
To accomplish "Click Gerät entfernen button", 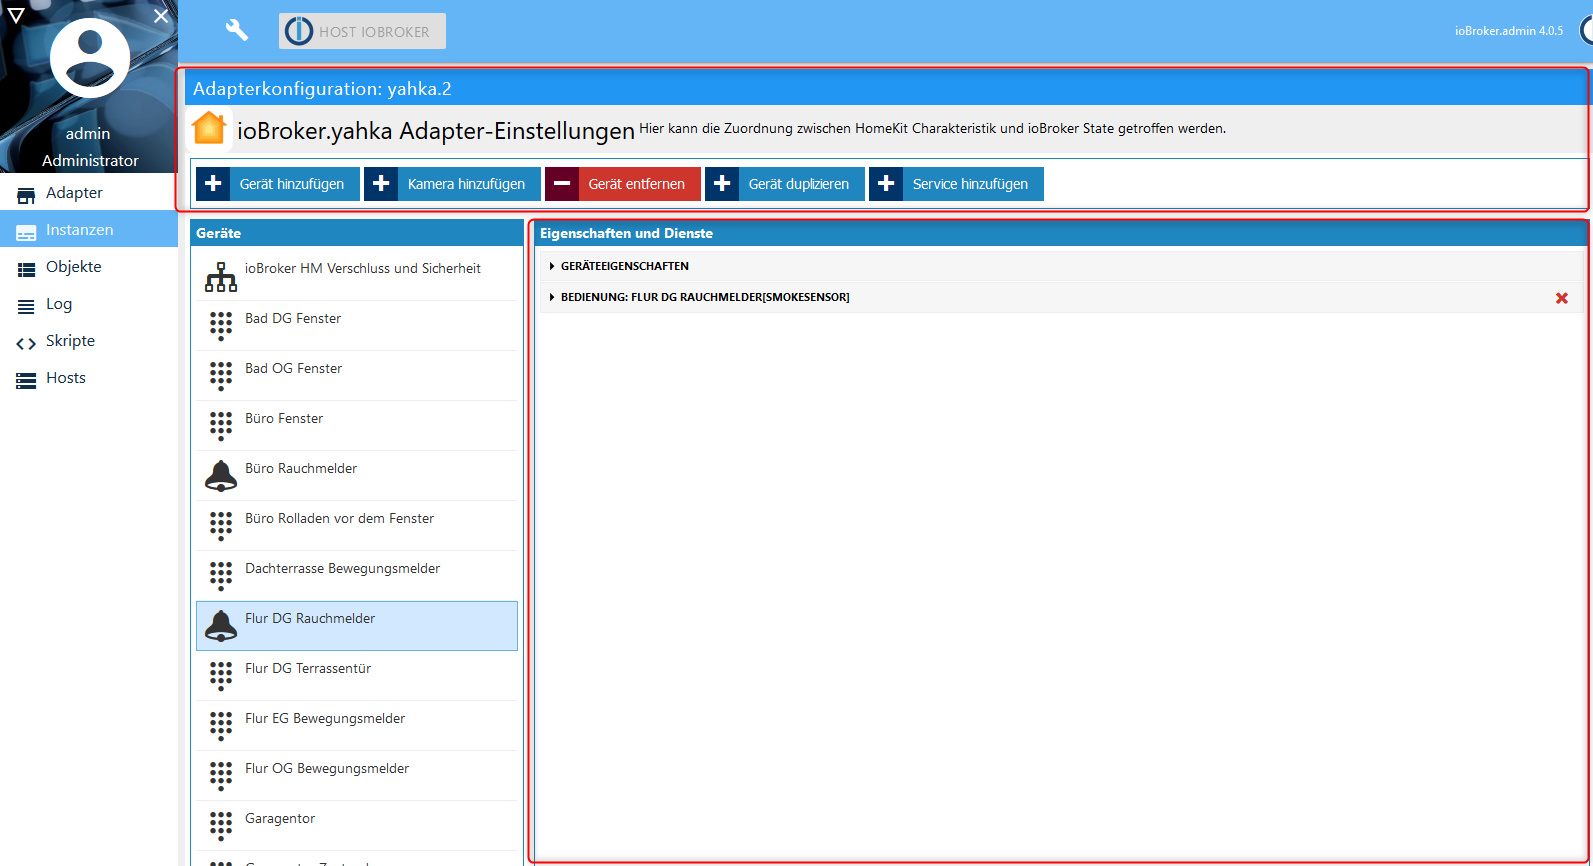I will 623,184.
